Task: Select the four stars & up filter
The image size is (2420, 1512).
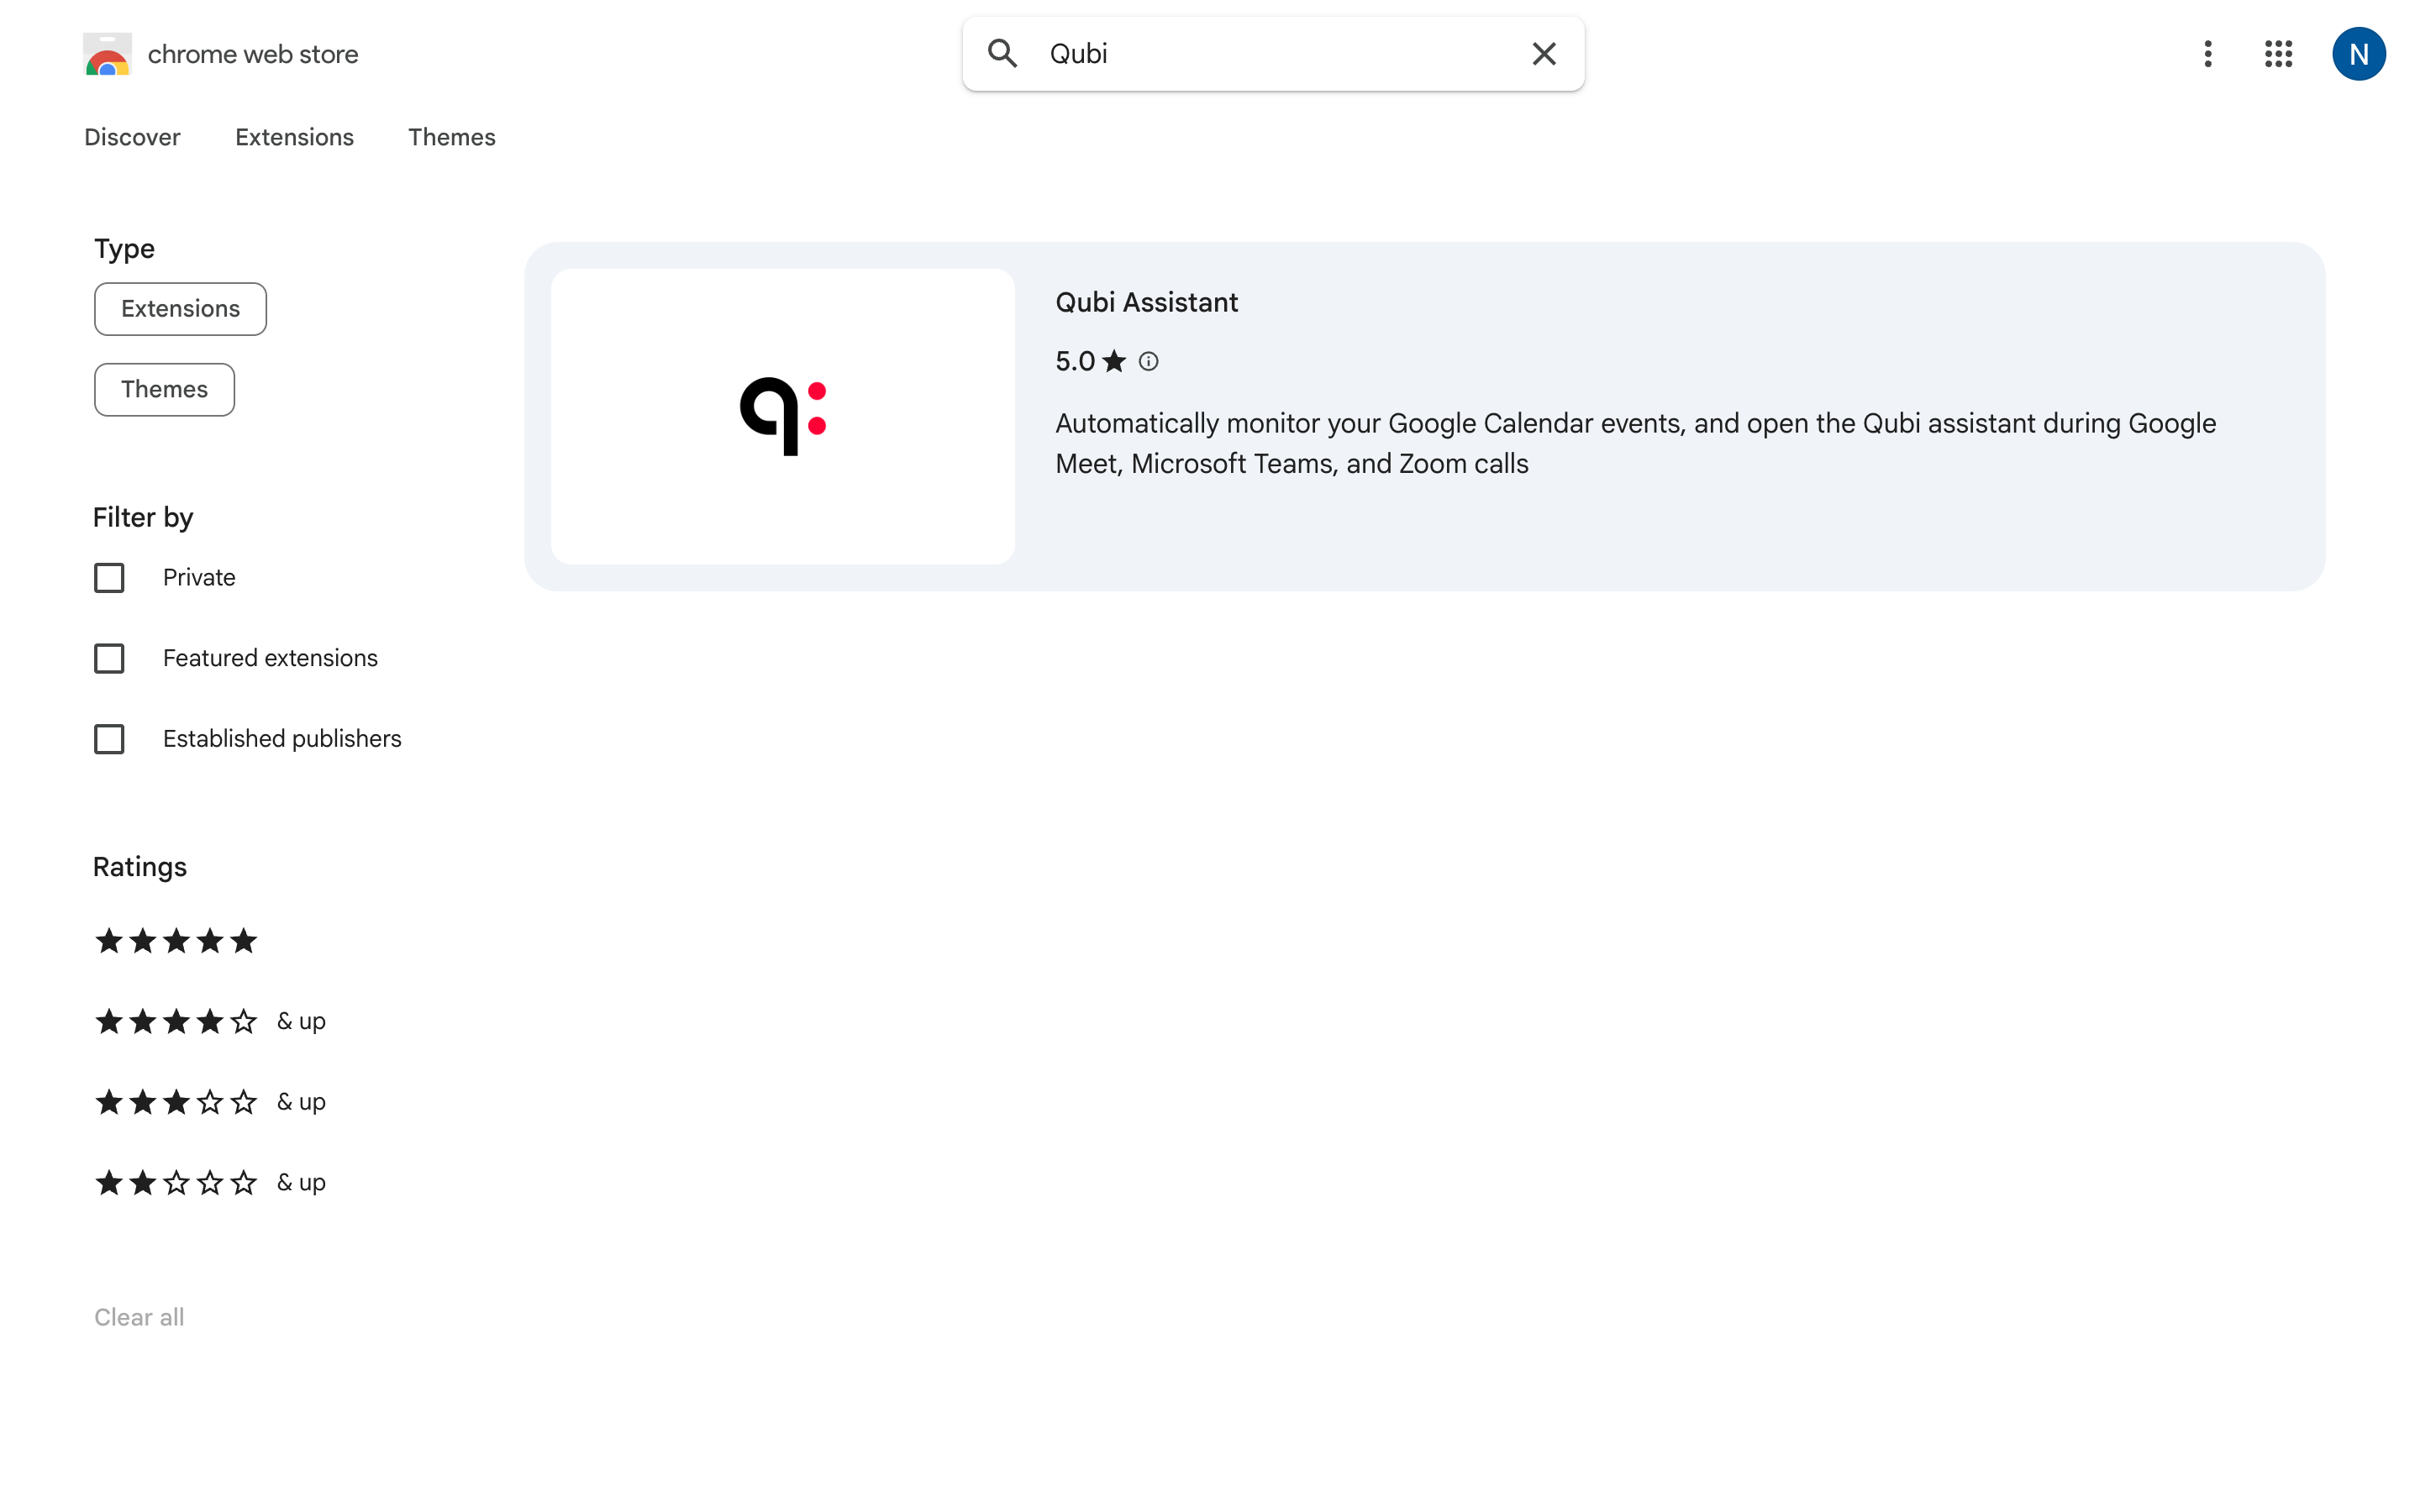Action: 210,1022
